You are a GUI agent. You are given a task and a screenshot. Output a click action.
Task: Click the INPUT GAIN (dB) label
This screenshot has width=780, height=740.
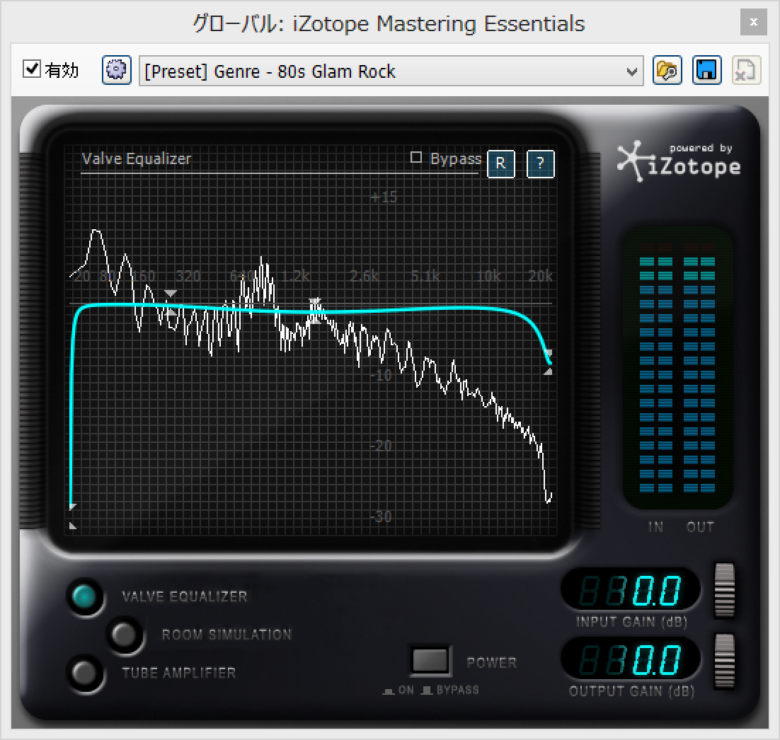pyautogui.click(x=631, y=622)
